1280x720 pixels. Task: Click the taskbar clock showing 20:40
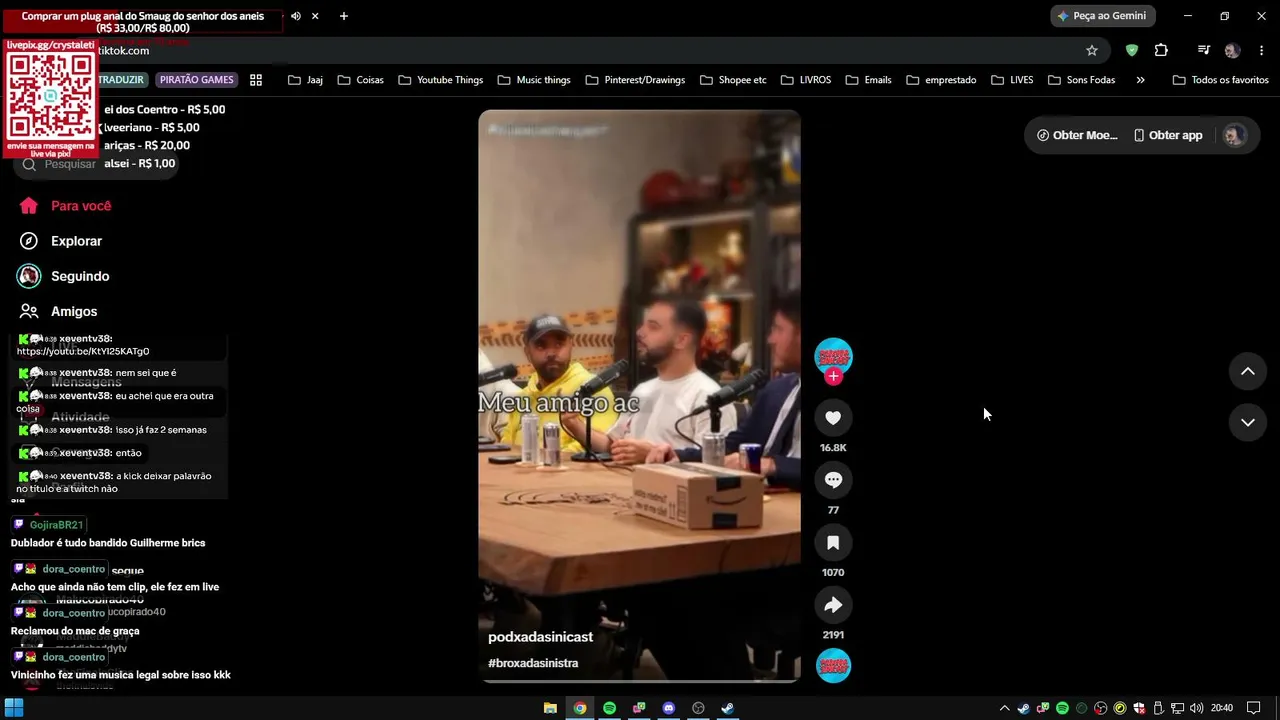tap(1222, 708)
